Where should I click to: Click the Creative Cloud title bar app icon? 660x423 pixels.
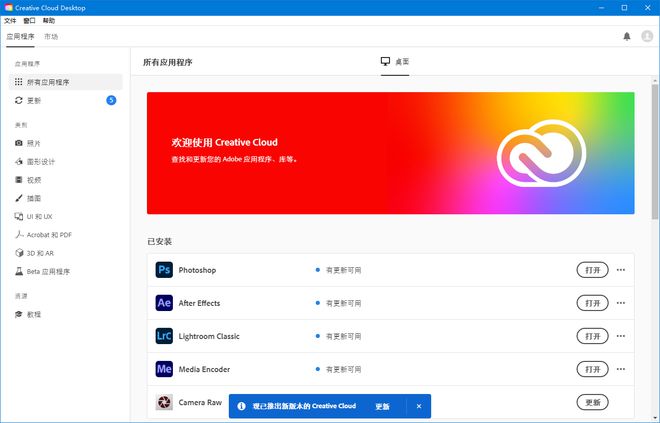(x=8, y=8)
